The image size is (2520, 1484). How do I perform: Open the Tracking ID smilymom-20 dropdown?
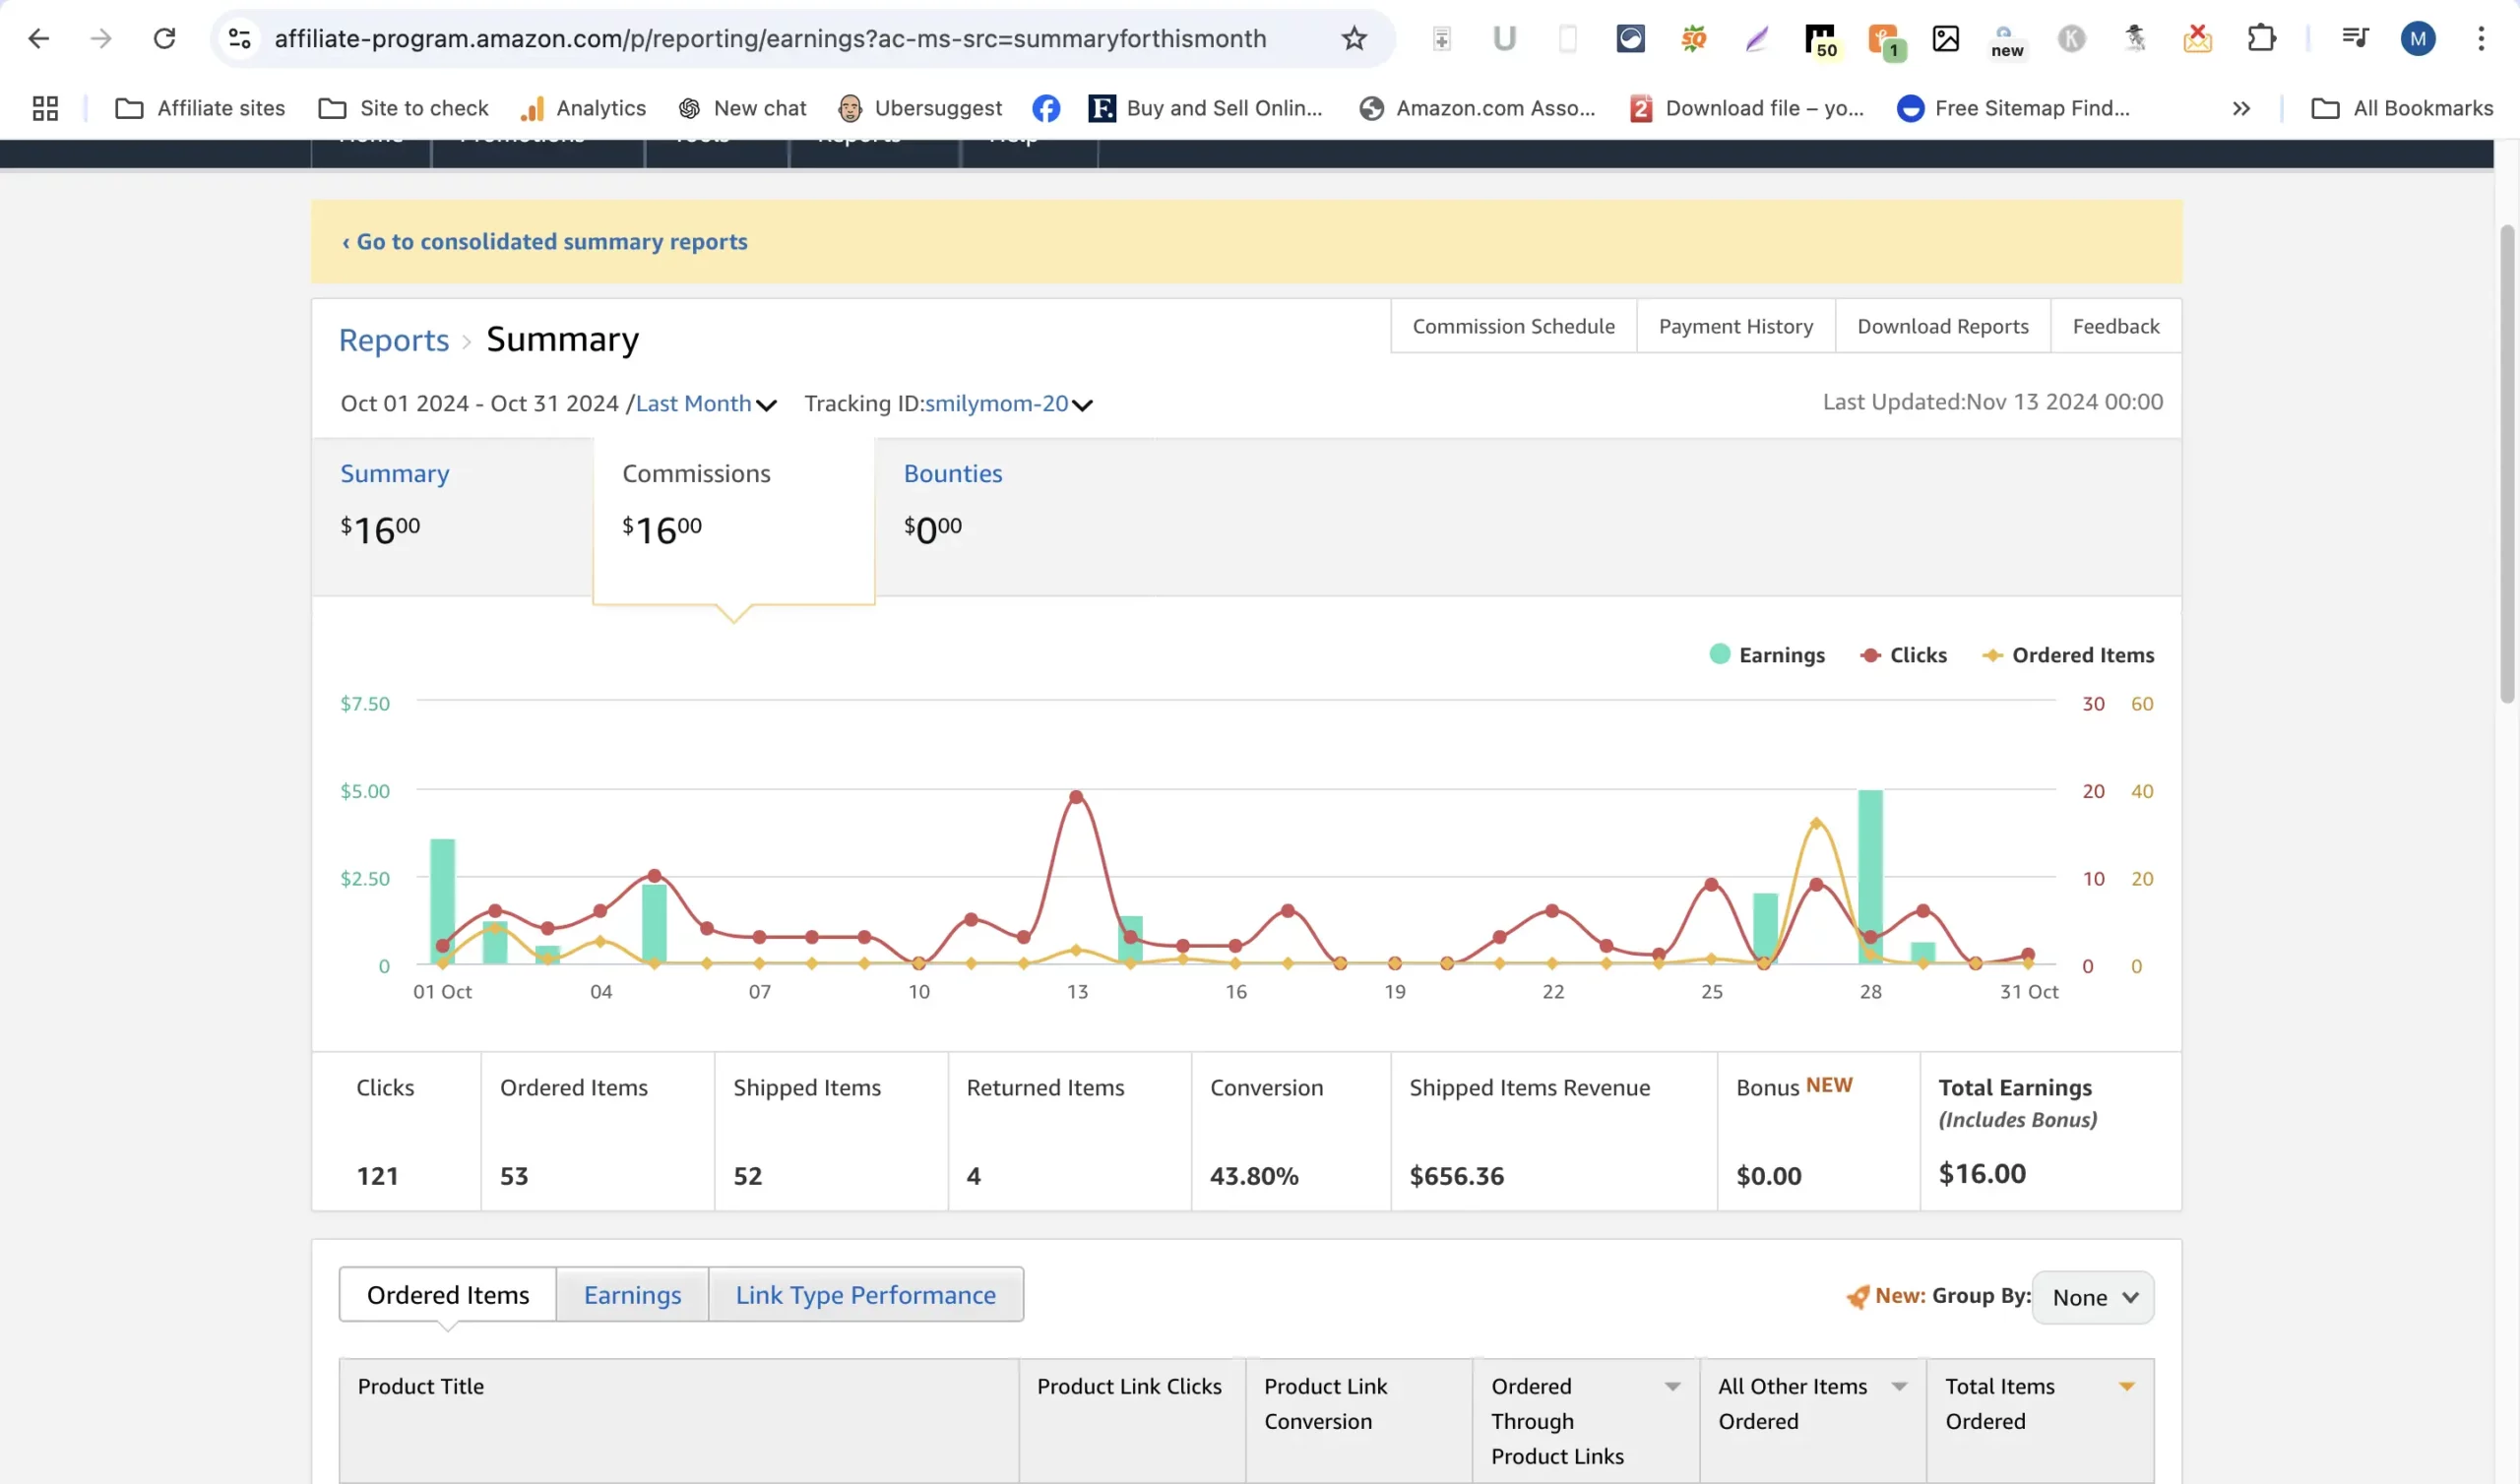1008,403
